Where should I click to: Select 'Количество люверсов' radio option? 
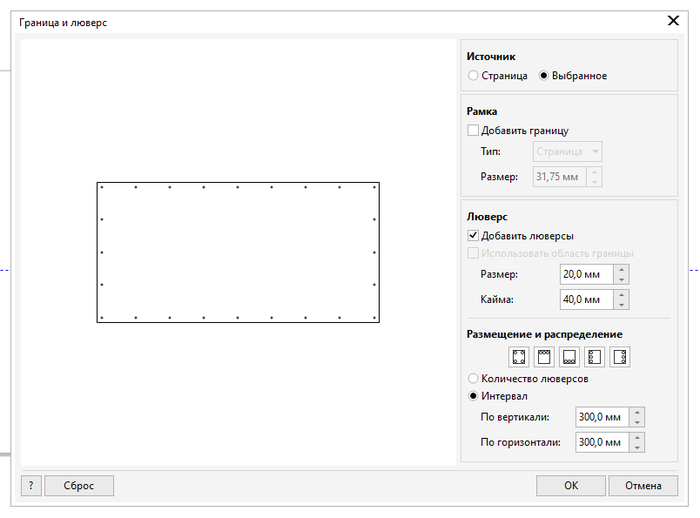click(x=474, y=379)
